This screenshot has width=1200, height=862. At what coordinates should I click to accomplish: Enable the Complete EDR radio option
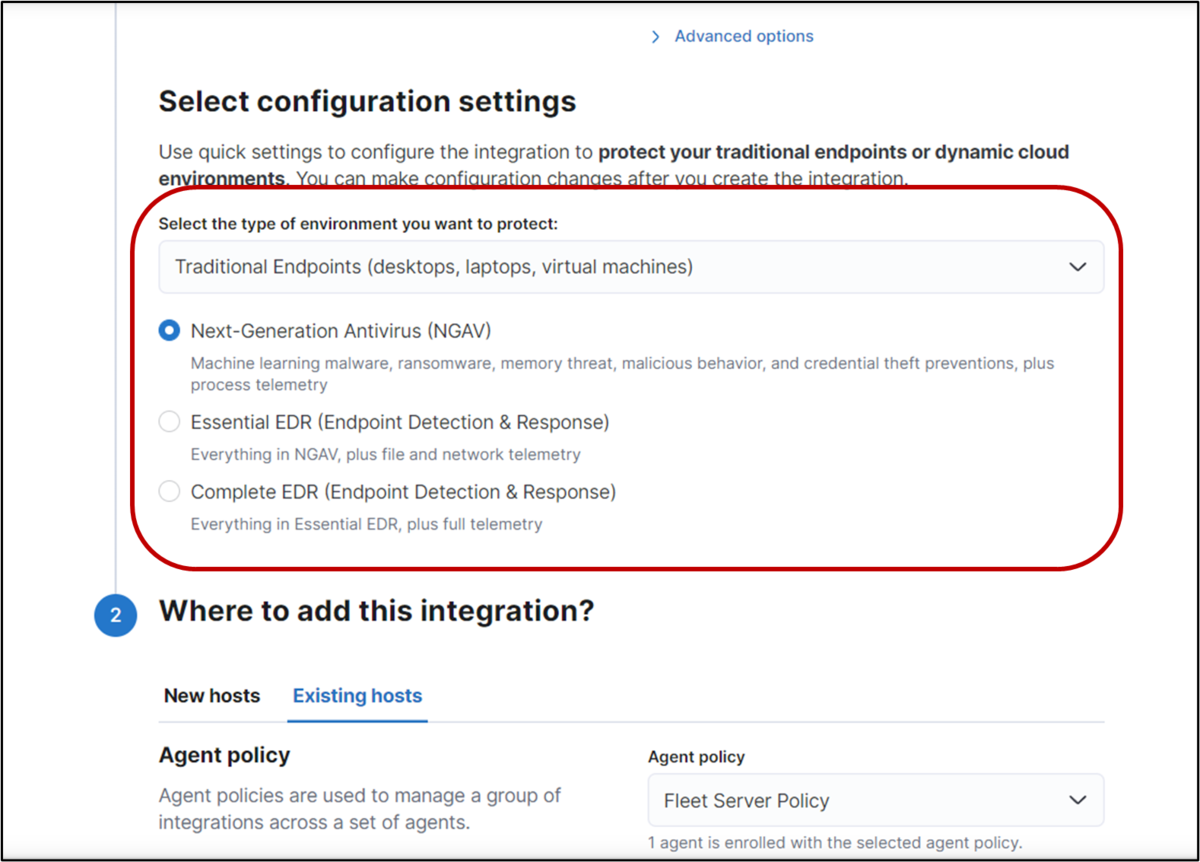[169, 492]
